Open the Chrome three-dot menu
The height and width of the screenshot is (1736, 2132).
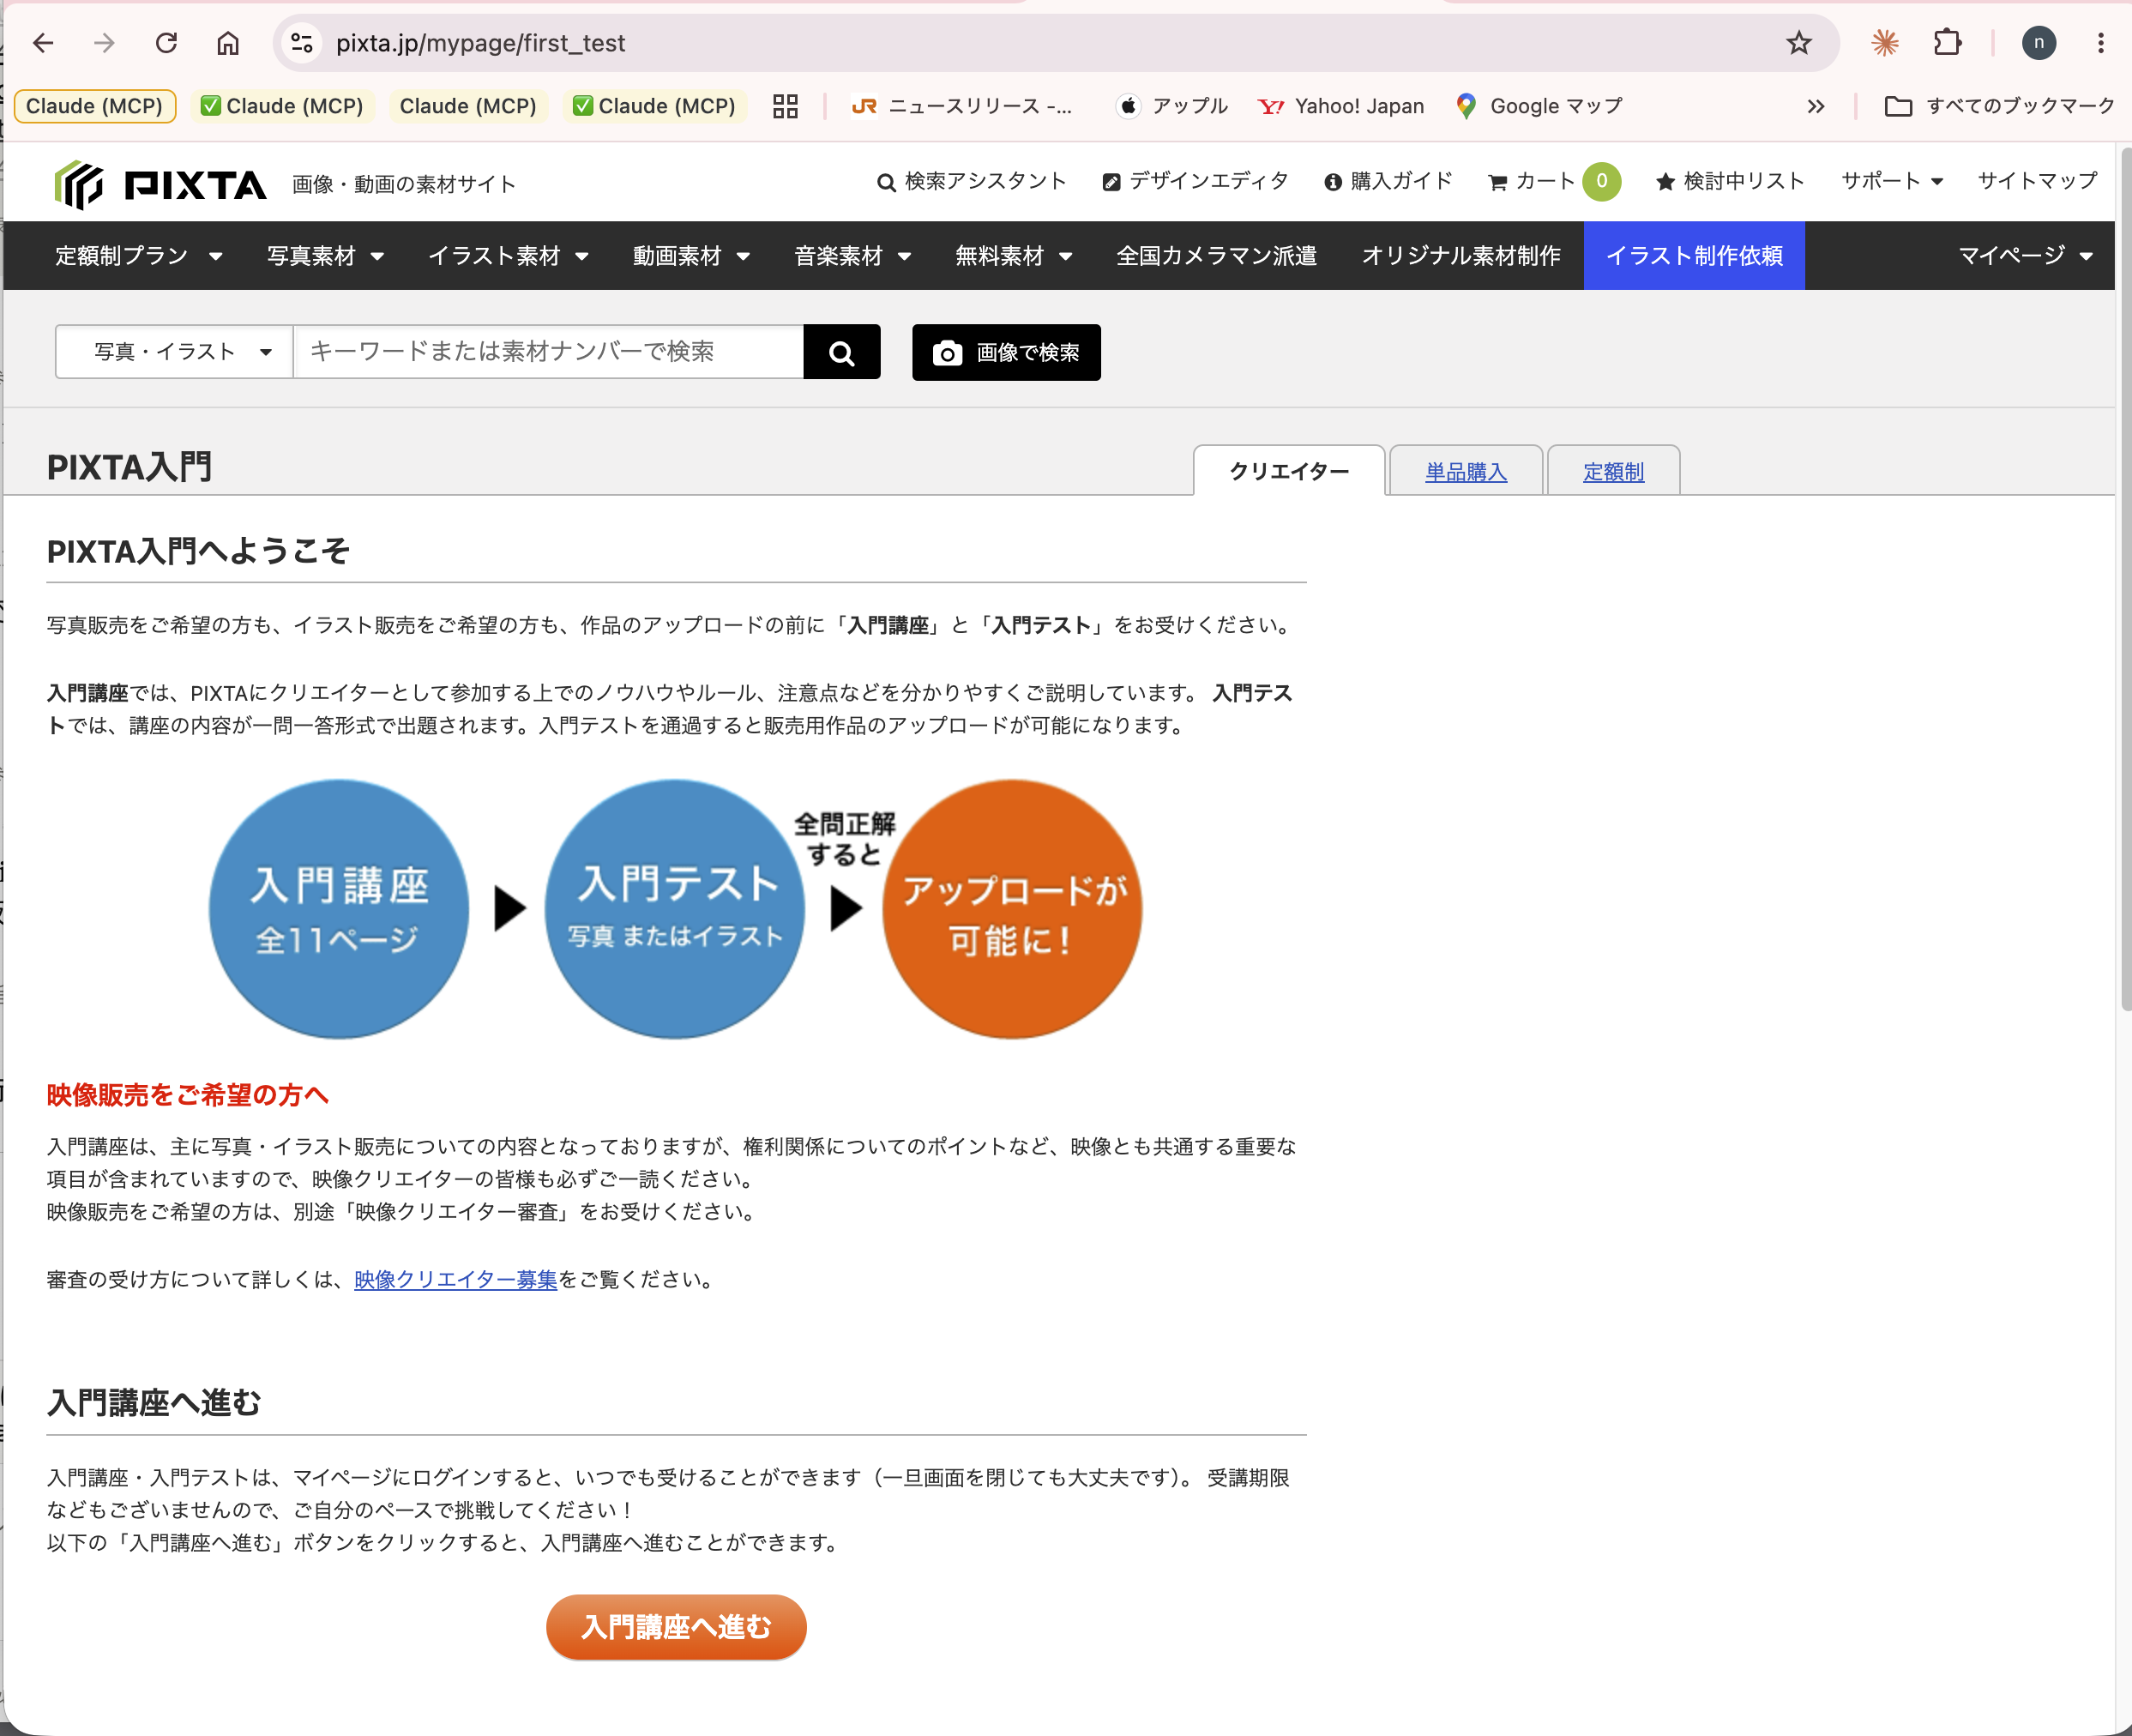(x=2100, y=43)
